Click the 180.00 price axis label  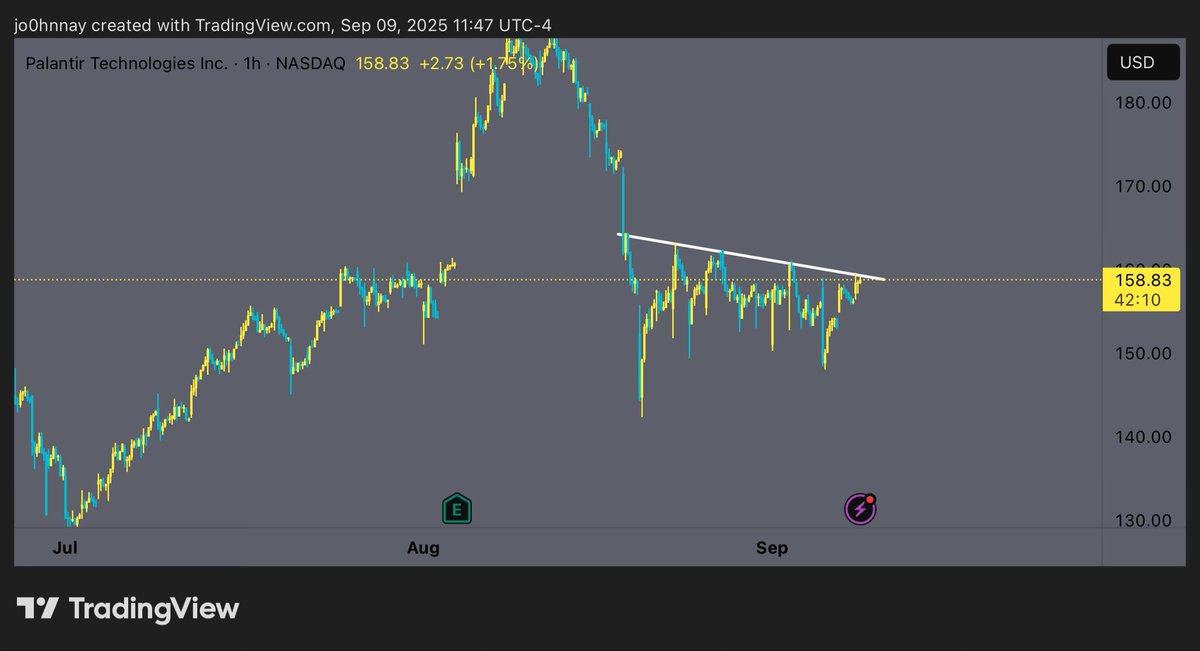1146,102
